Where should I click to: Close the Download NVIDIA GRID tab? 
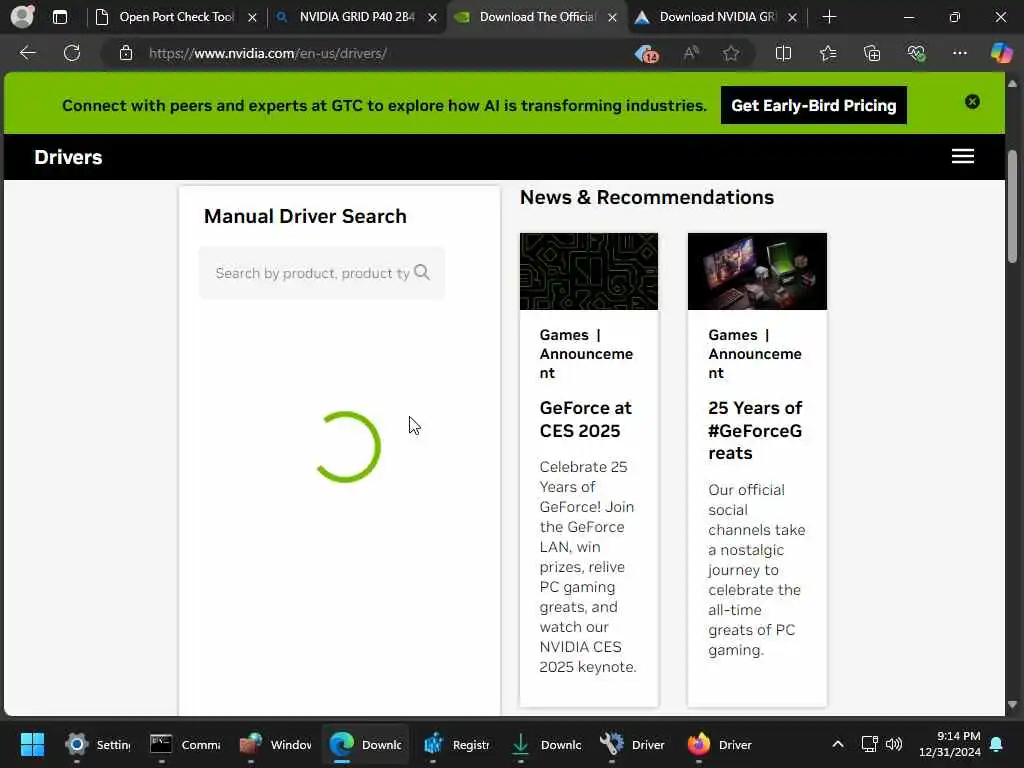pyautogui.click(x=792, y=18)
